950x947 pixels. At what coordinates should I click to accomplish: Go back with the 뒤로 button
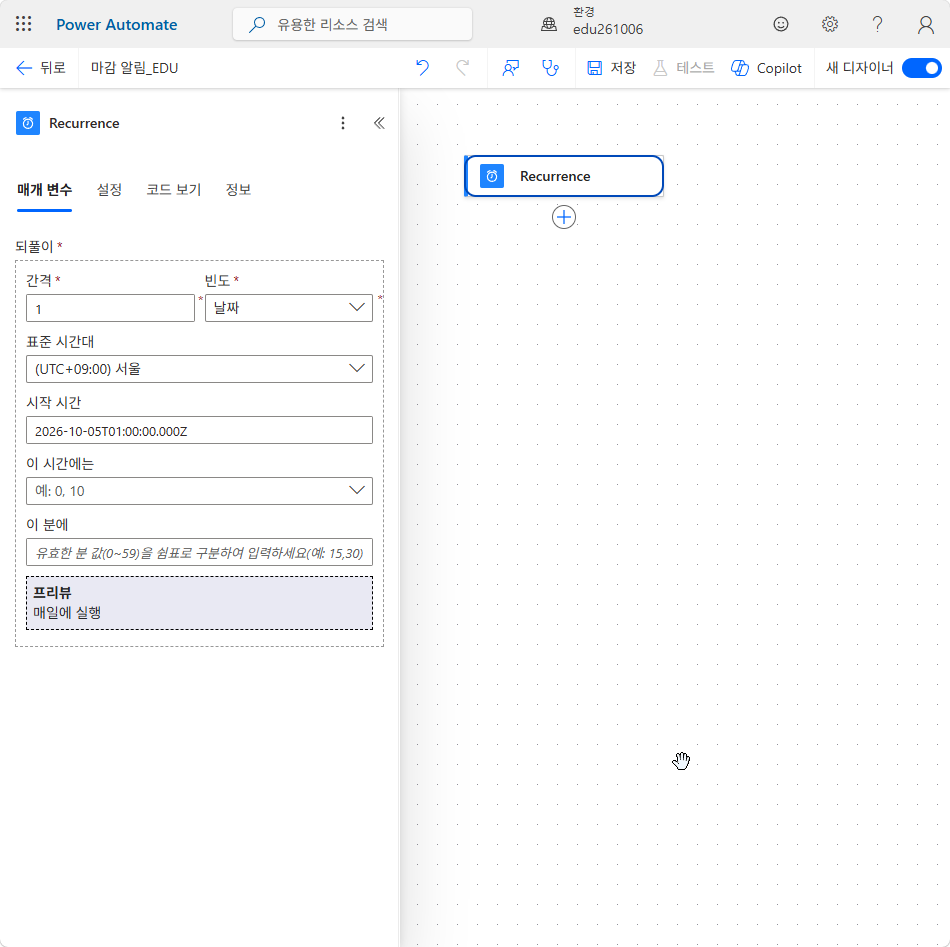click(x=41, y=68)
